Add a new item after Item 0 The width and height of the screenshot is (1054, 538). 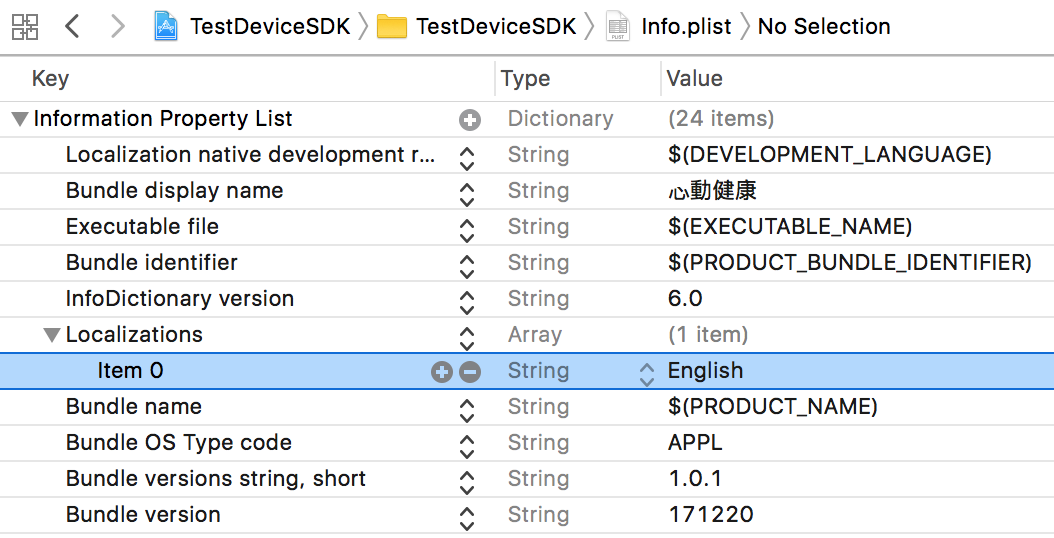pyautogui.click(x=441, y=372)
